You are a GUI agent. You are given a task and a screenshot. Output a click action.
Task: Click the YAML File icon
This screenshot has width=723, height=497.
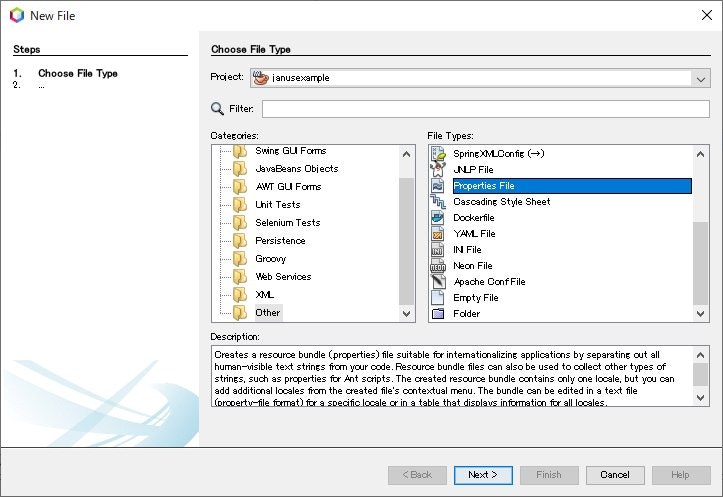point(438,234)
